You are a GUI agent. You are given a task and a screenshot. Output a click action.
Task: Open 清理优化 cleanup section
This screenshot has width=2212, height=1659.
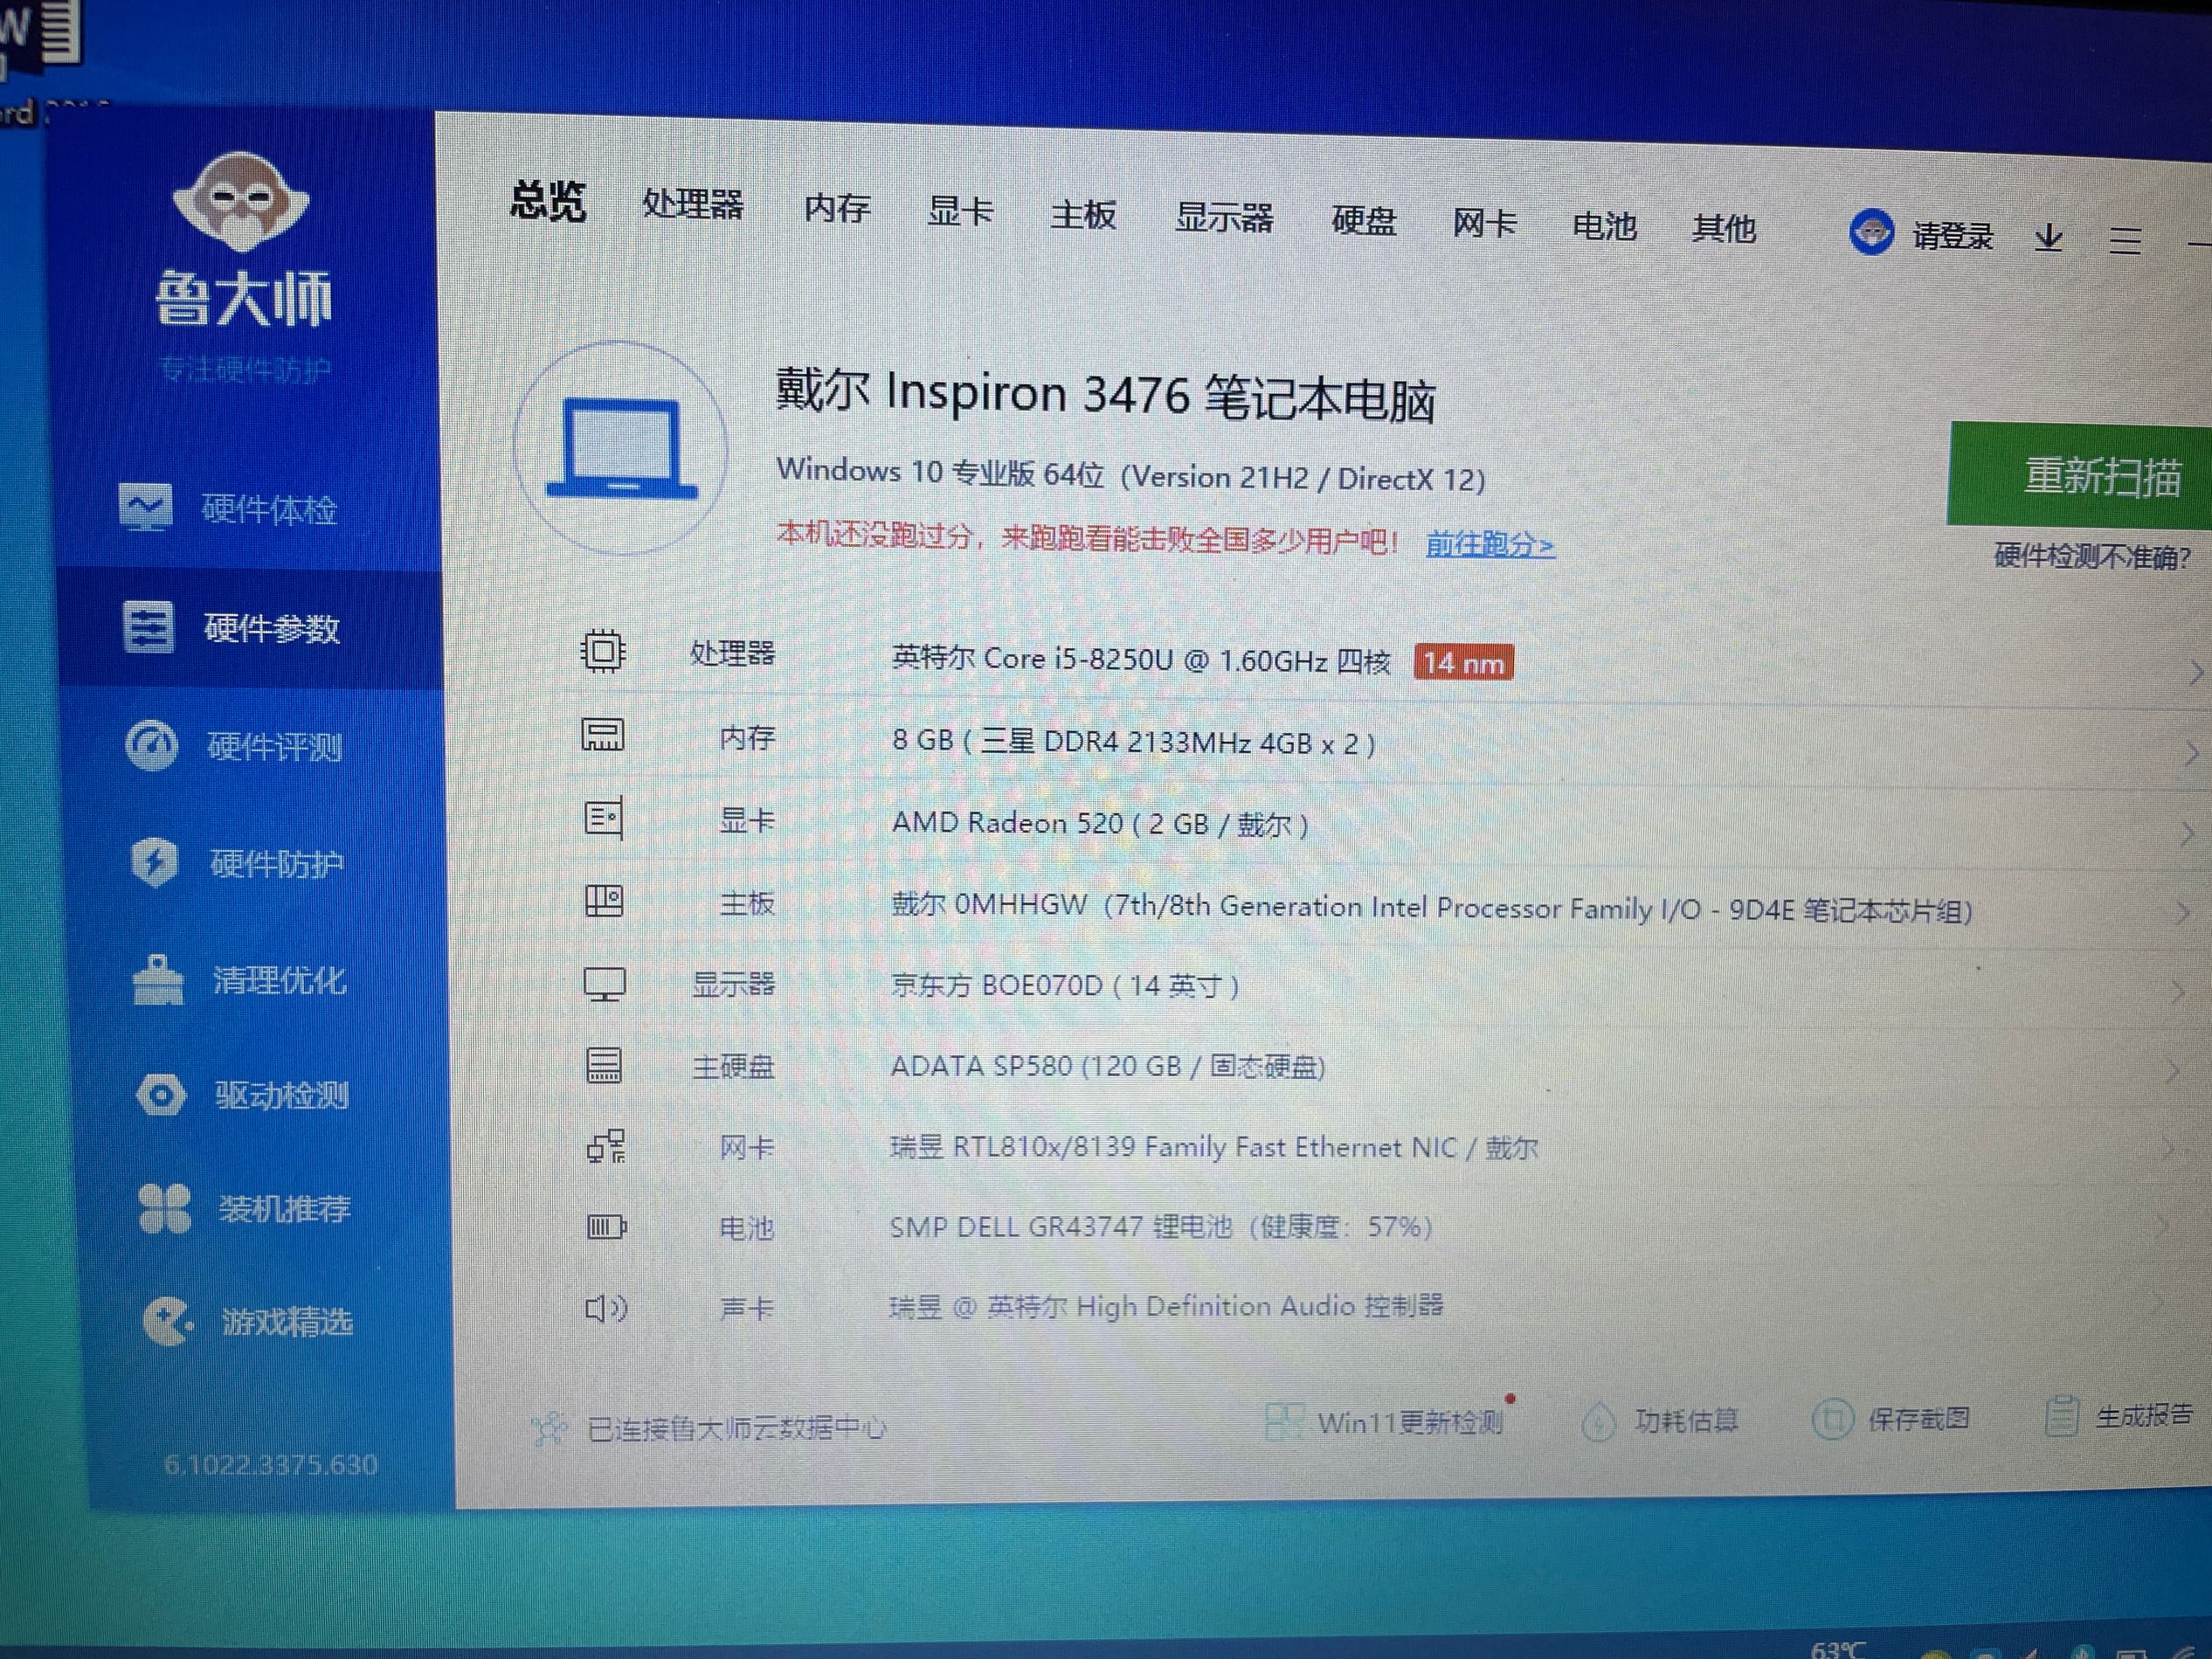(x=240, y=980)
